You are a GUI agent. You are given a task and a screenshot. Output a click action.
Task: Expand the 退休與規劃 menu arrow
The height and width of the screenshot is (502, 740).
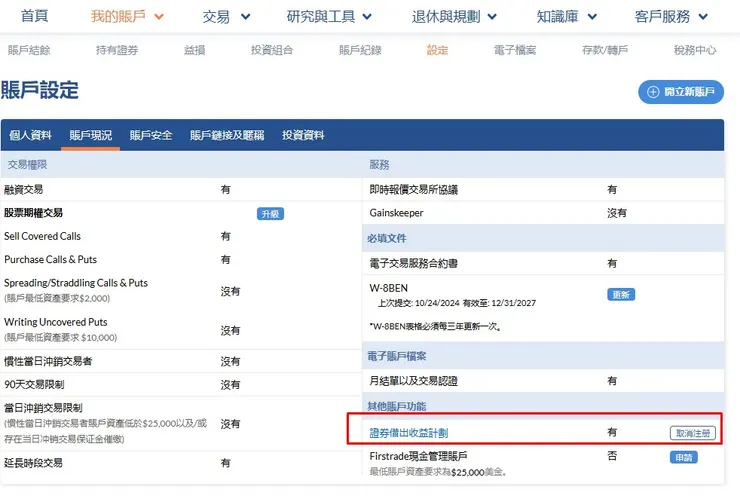492,17
